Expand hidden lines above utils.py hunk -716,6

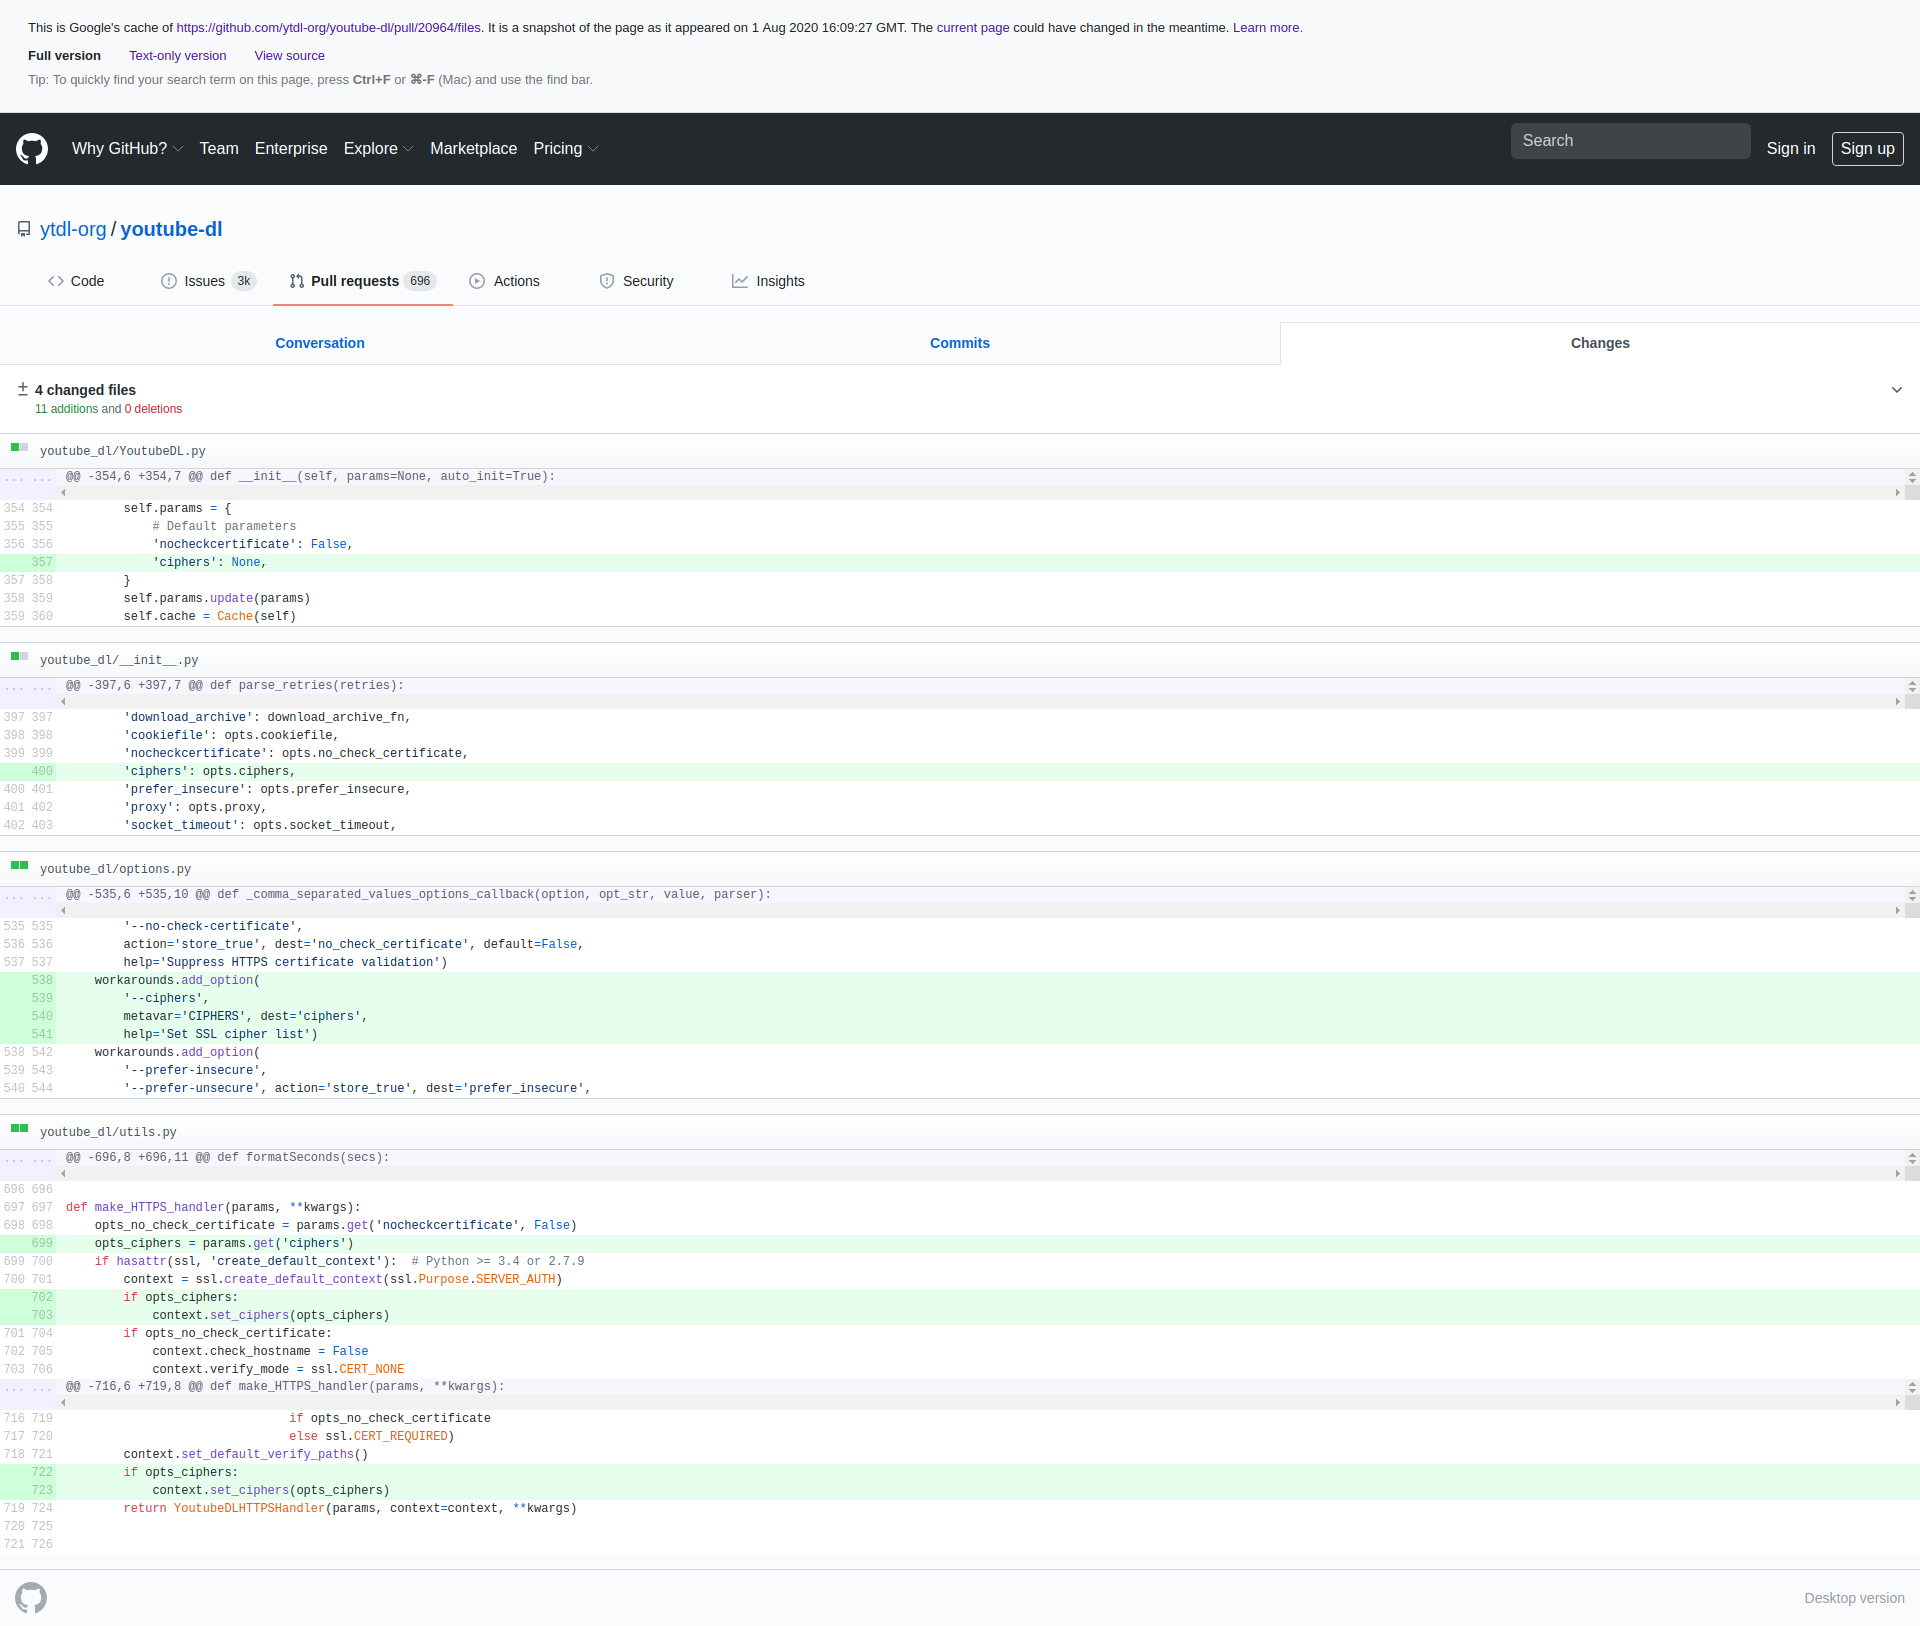tap(28, 1388)
